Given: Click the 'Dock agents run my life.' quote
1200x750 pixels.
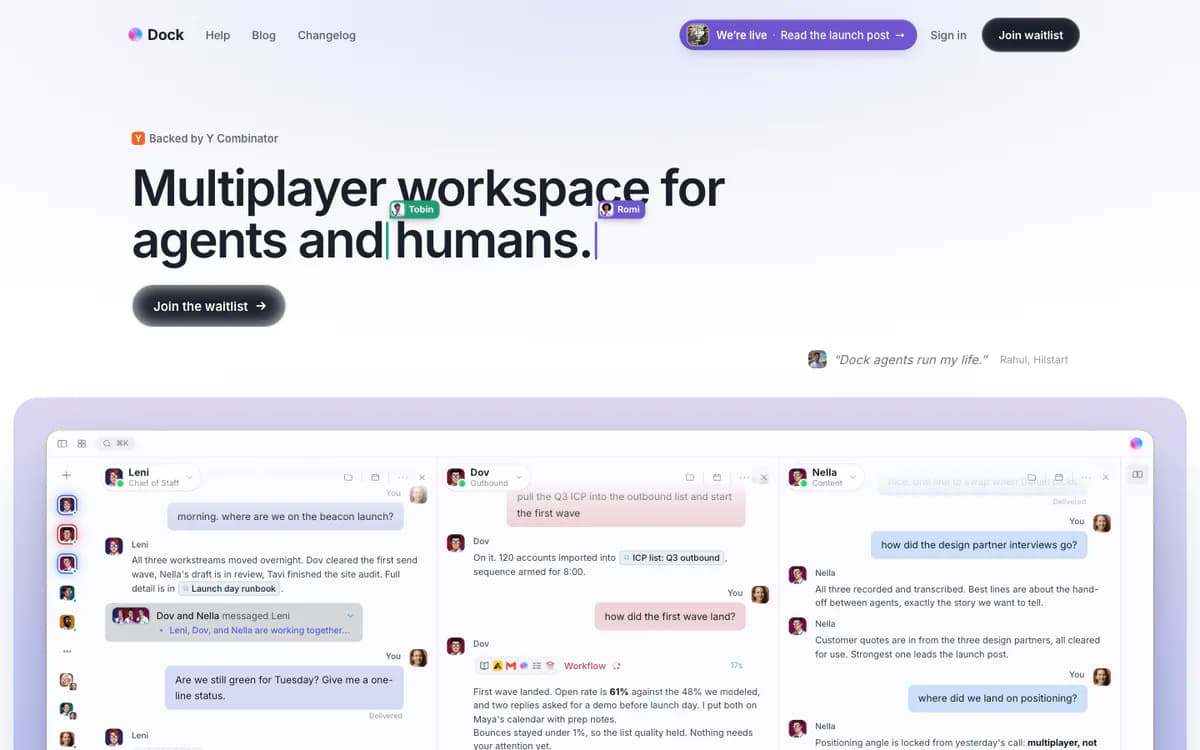Looking at the screenshot, I should [911, 359].
